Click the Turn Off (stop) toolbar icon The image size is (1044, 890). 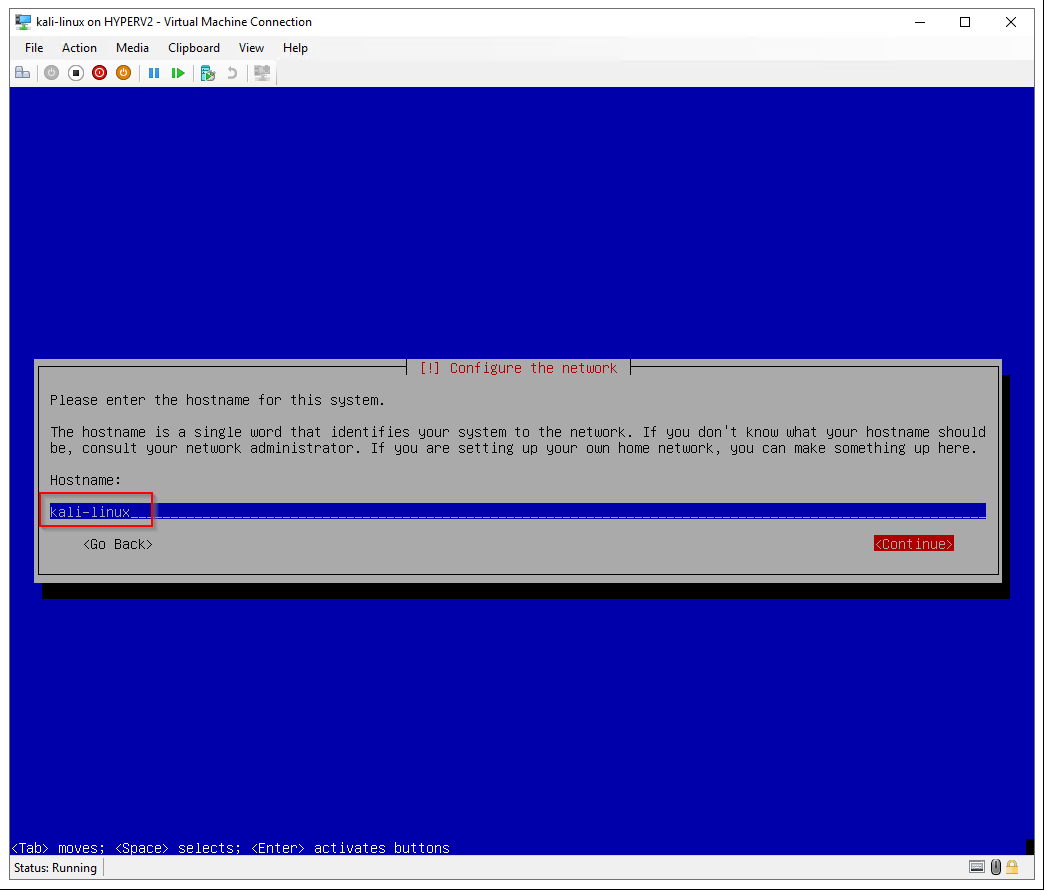point(75,73)
